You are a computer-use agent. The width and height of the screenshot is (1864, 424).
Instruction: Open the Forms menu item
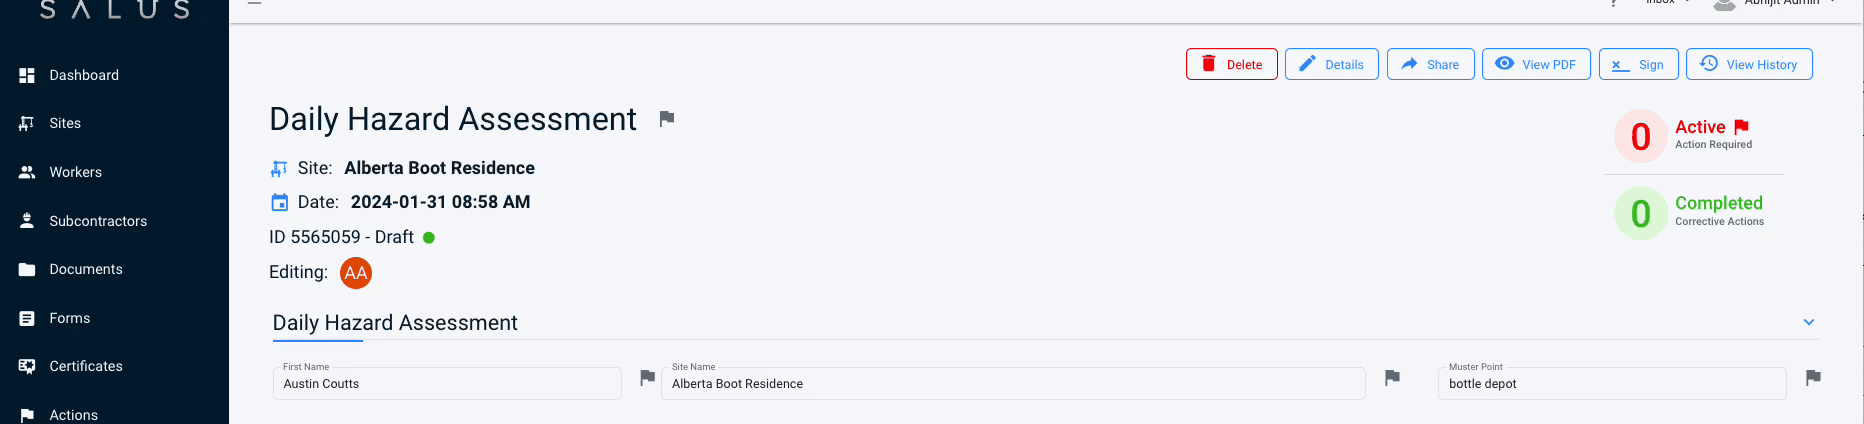(x=70, y=318)
